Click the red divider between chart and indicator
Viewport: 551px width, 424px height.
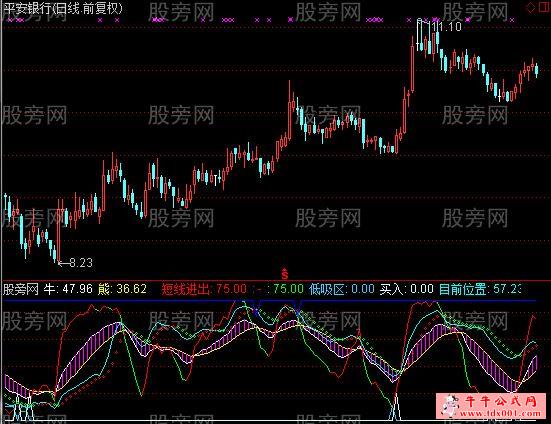click(x=276, y=281)
